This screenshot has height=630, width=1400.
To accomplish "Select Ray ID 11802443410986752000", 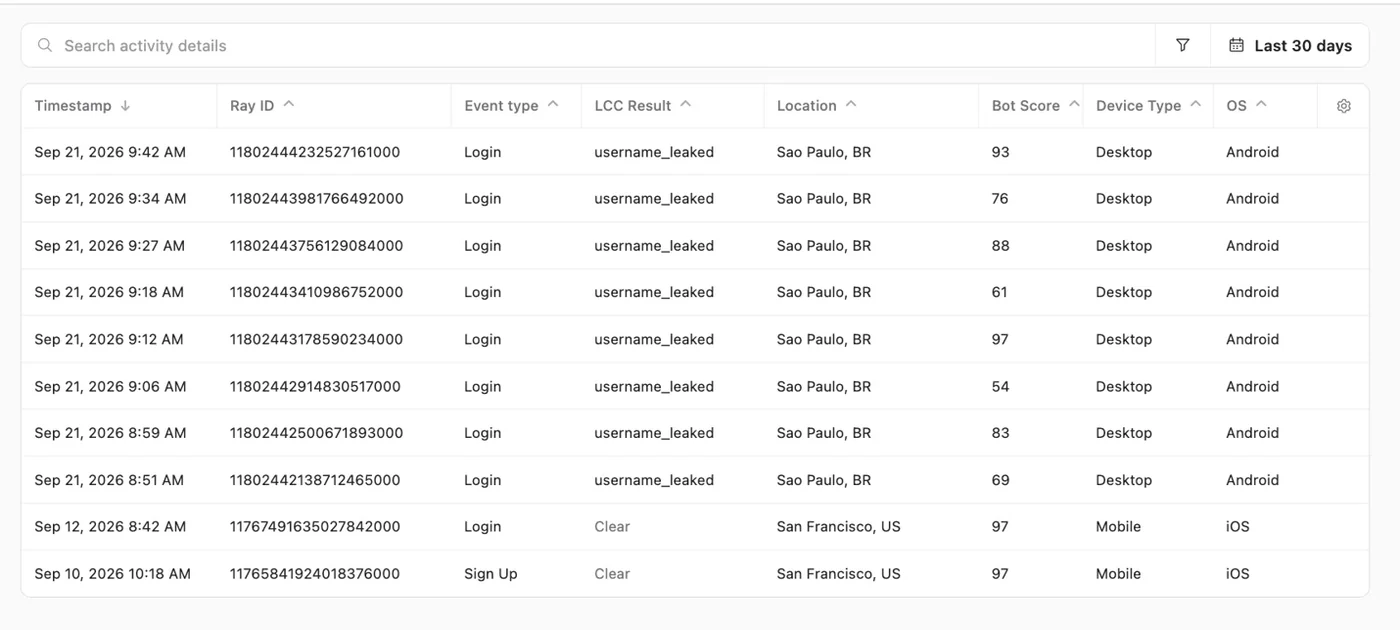I will pyautogui.click(x=317, y=292).
